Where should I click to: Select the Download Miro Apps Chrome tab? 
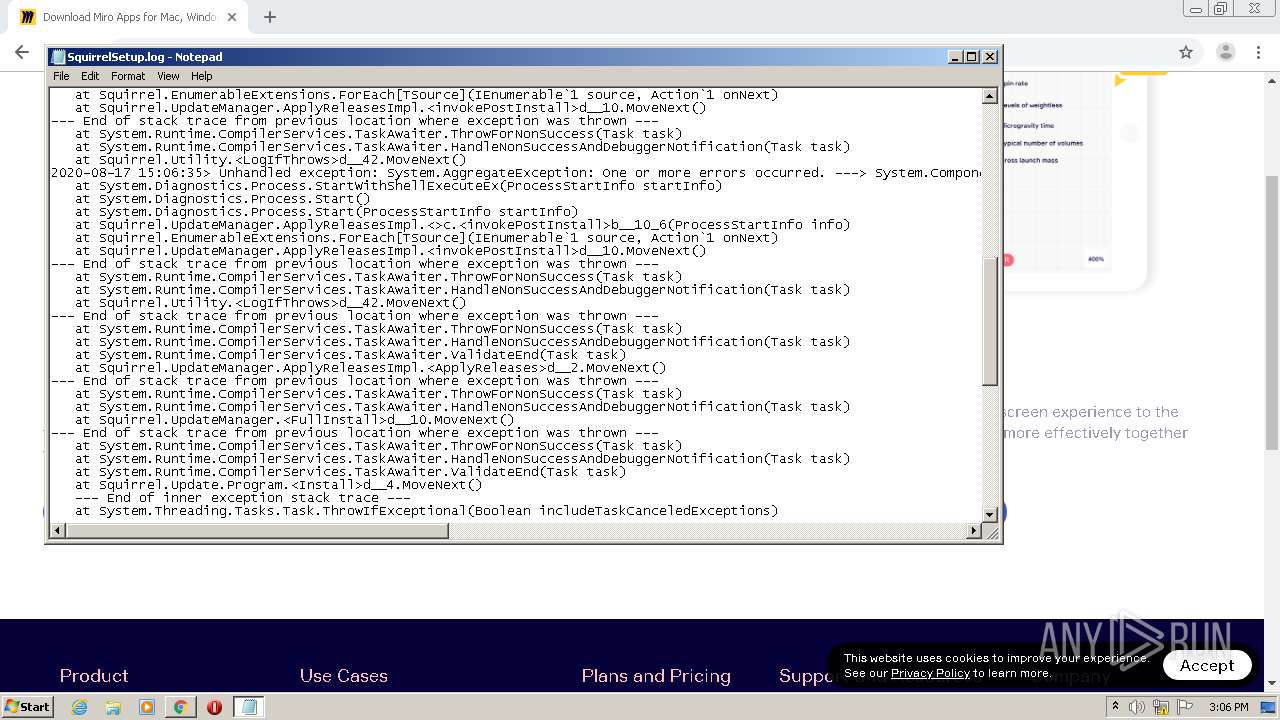click(x=128, y=17)
